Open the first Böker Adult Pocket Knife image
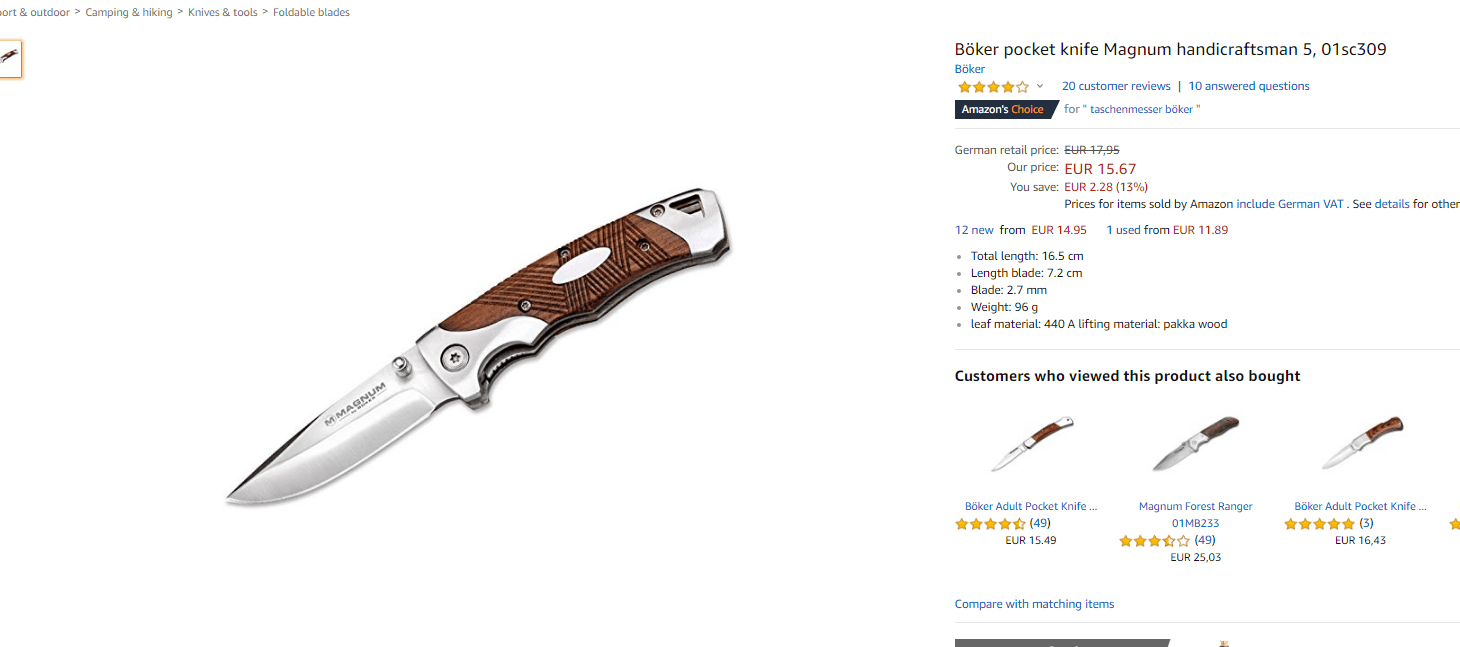The image size is (1460, 647). tap(1031, 444)
